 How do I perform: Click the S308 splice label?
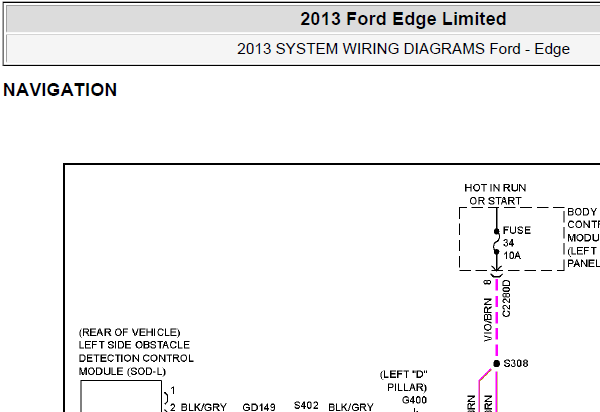click(516, 363)
